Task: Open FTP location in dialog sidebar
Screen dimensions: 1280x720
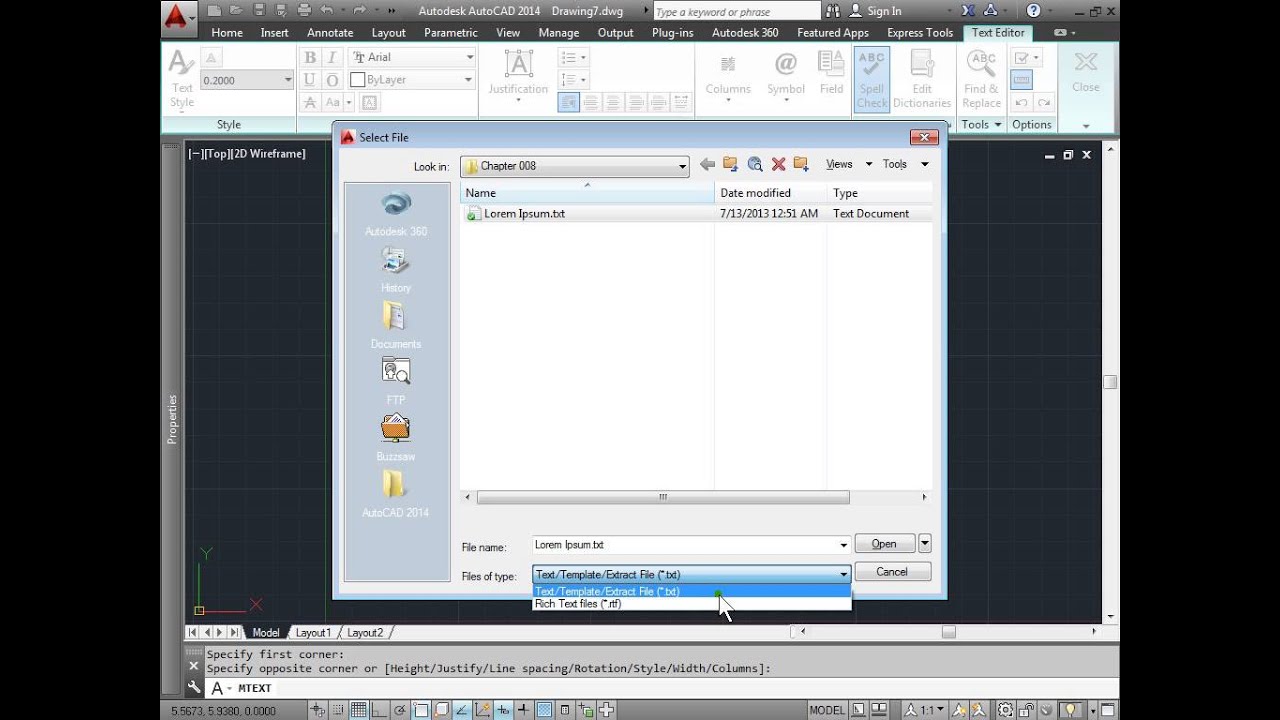Action: 396,382
